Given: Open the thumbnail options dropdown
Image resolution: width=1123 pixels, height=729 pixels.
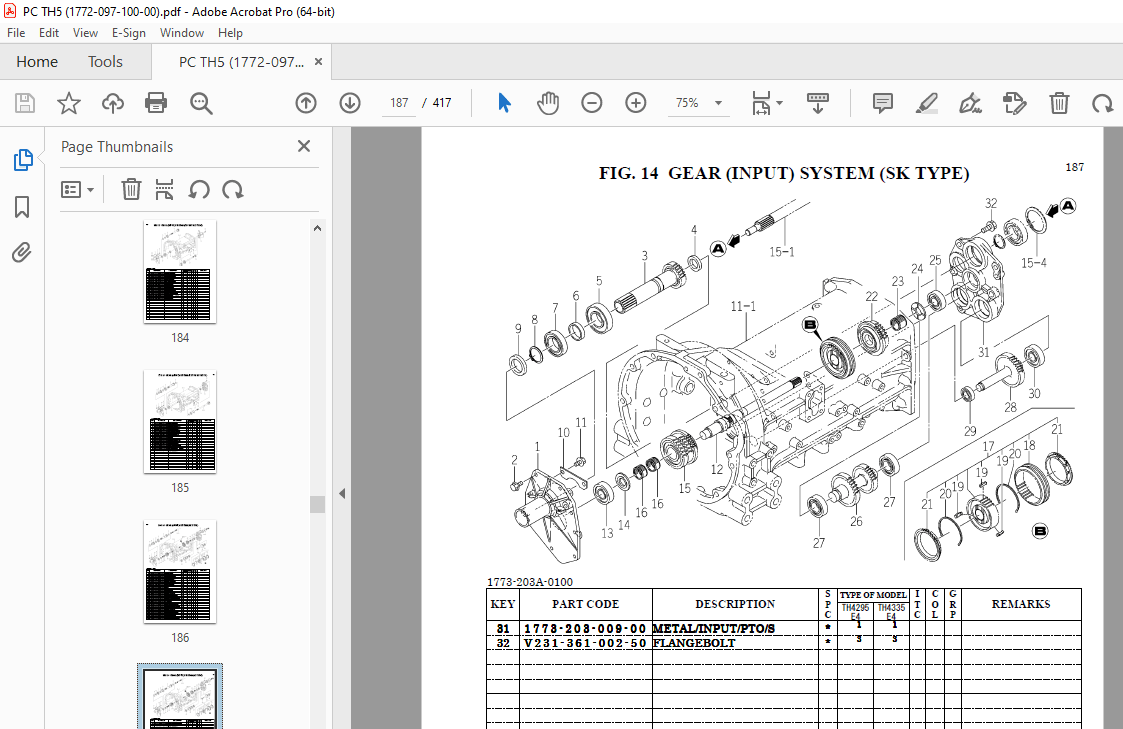Looking at the screenshot, I should pyautogui.click(x=78, y=189).
